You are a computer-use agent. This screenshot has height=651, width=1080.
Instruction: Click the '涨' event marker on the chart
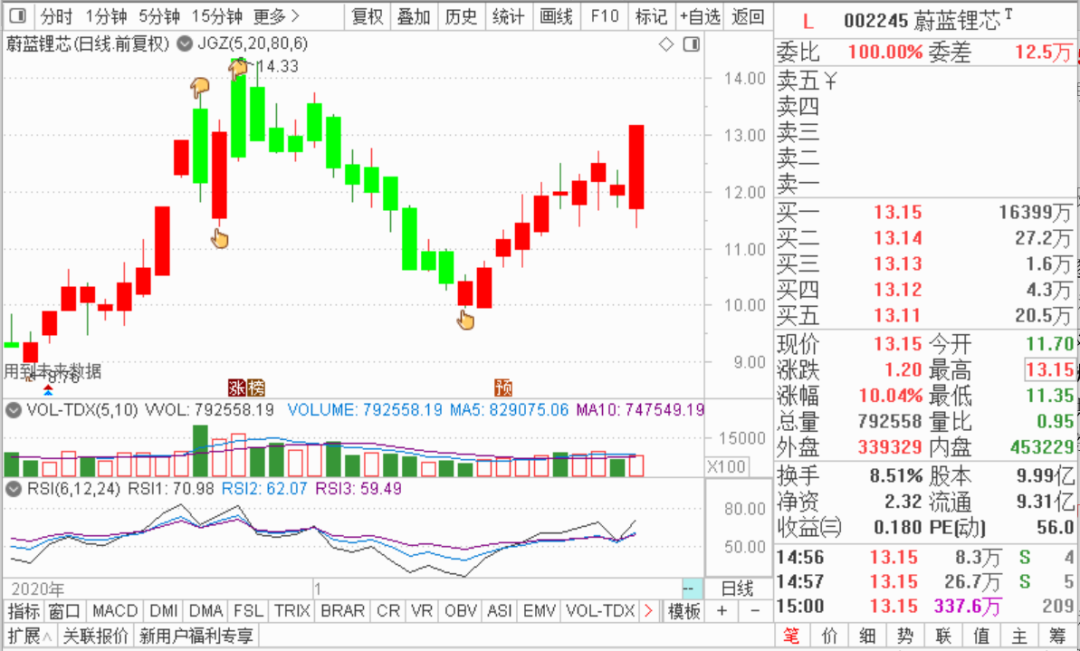coord(237,388)
